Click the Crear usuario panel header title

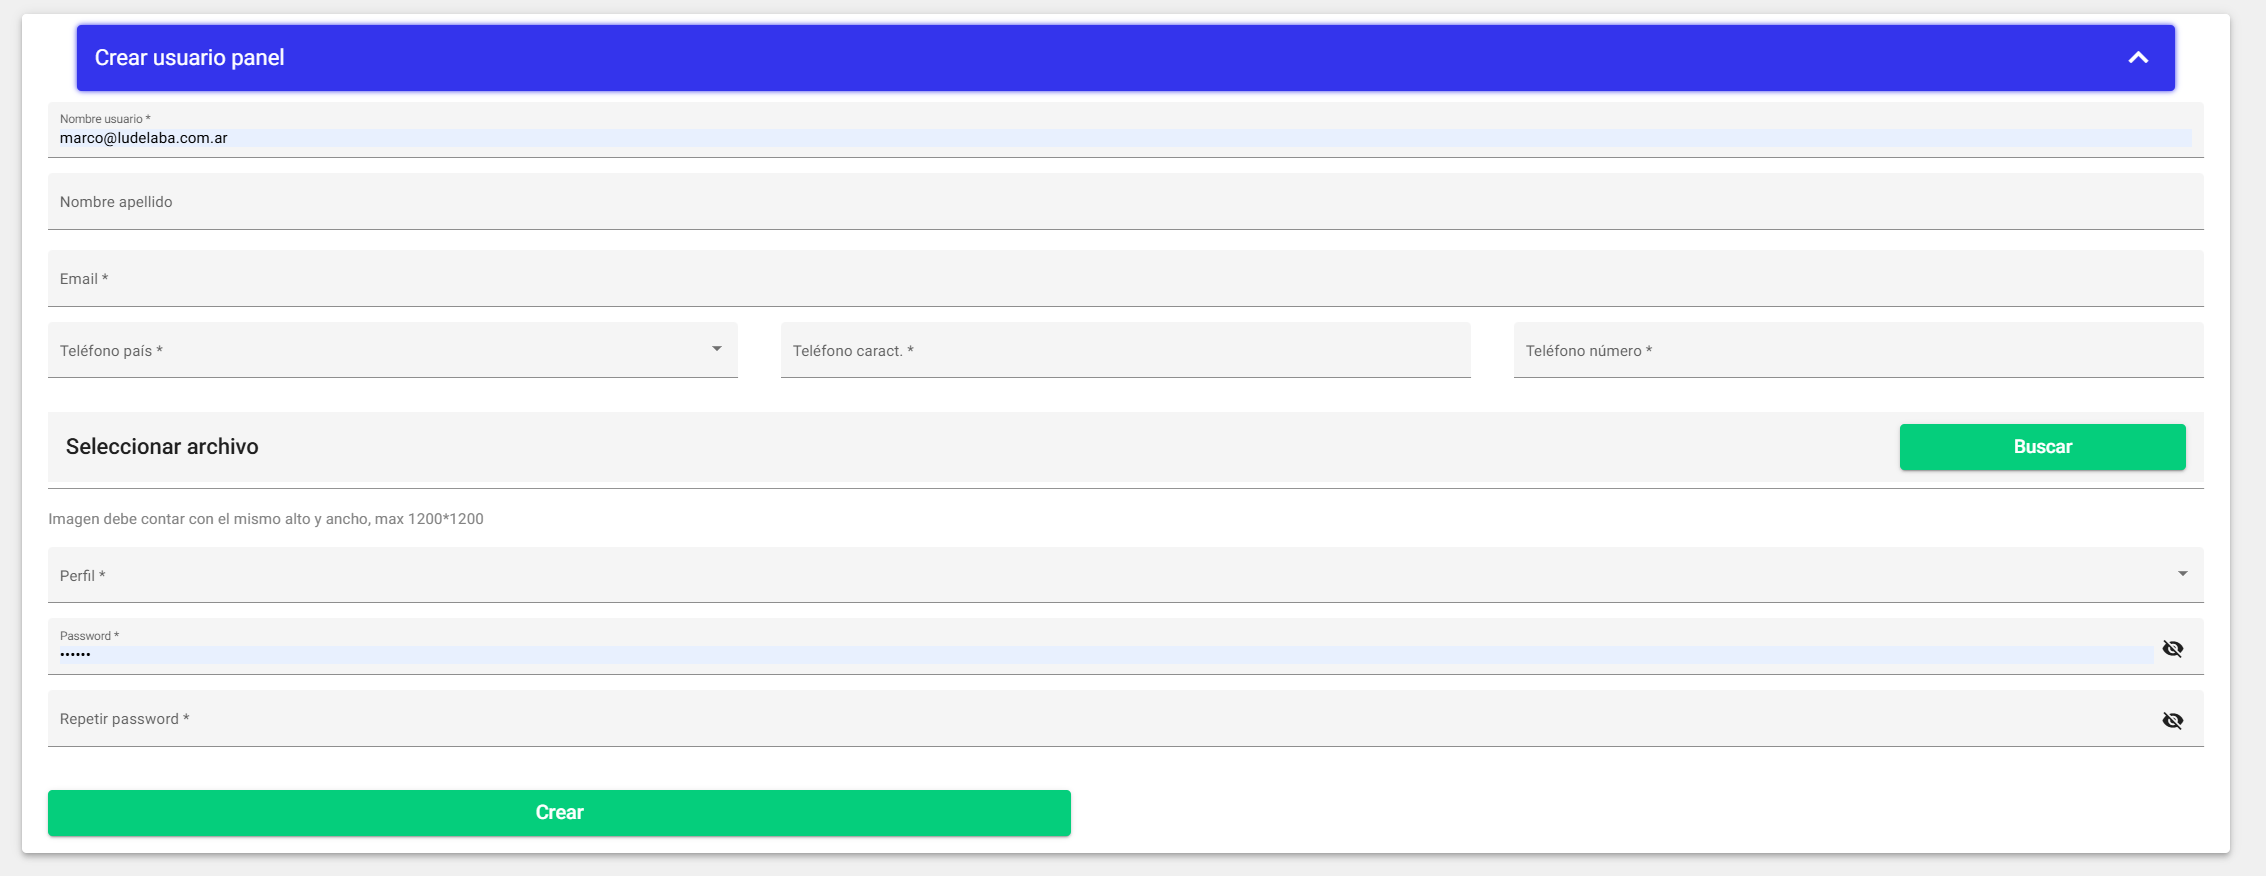189,58
